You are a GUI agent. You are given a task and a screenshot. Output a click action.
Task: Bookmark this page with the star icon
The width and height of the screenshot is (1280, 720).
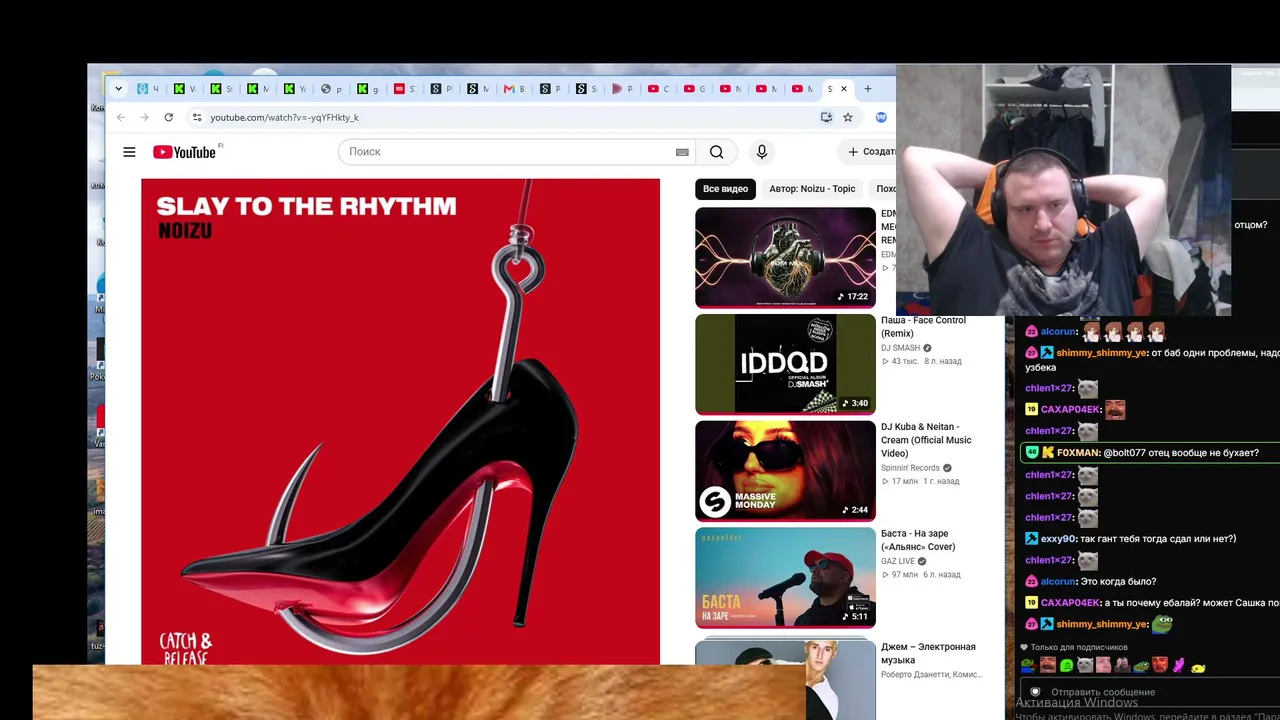click(x=848, y=117)
